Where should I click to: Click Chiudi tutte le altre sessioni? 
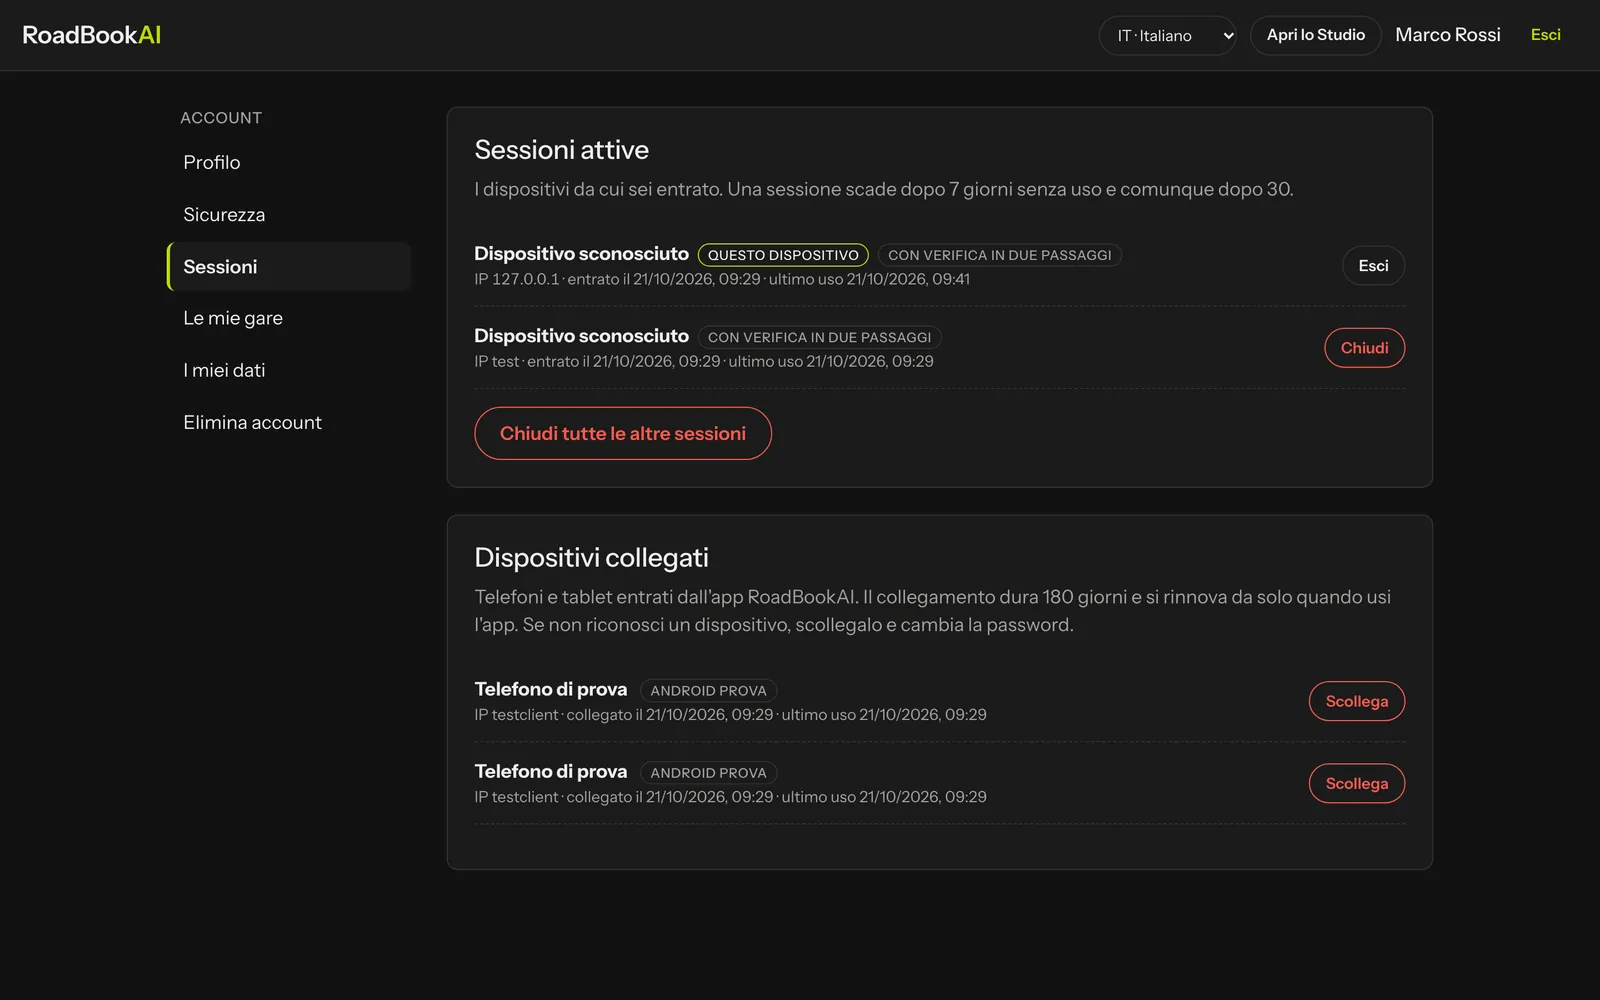pos(623,433)
